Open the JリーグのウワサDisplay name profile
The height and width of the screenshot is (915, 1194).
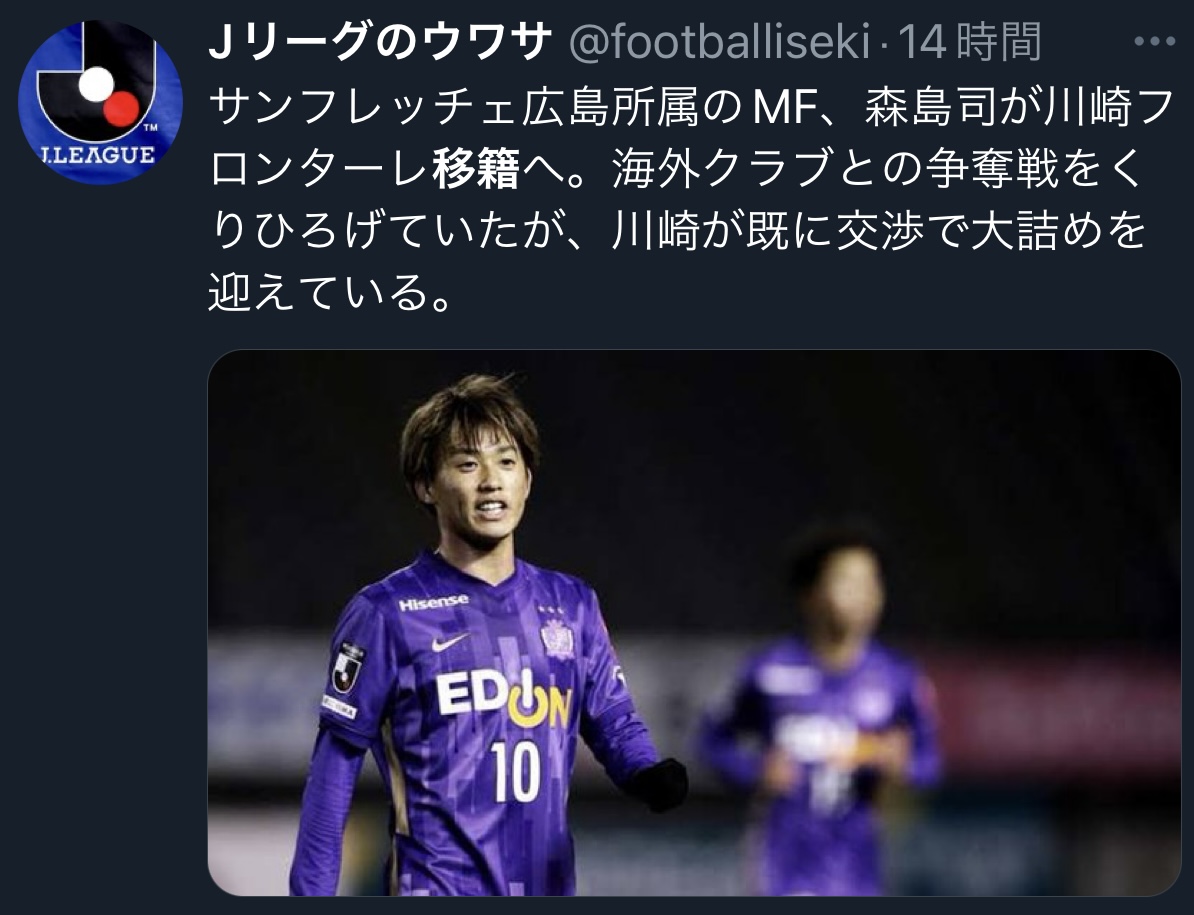pos(380,43)
